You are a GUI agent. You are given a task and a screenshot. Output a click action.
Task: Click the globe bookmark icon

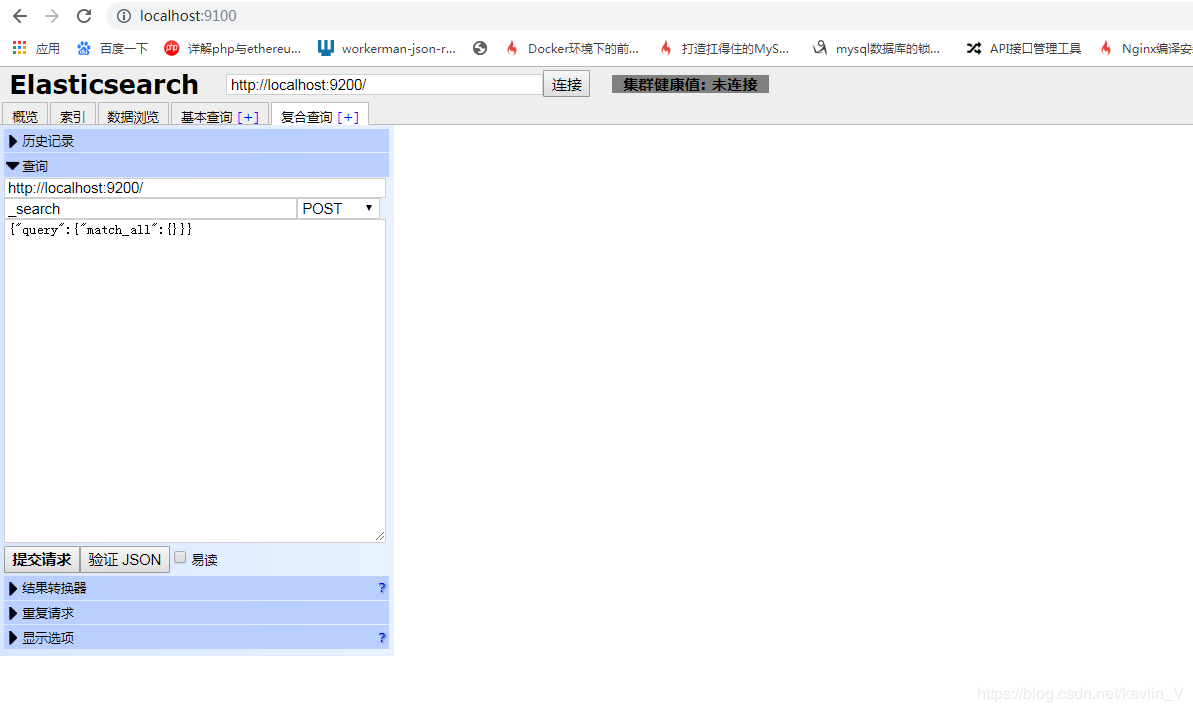[479, 48]
